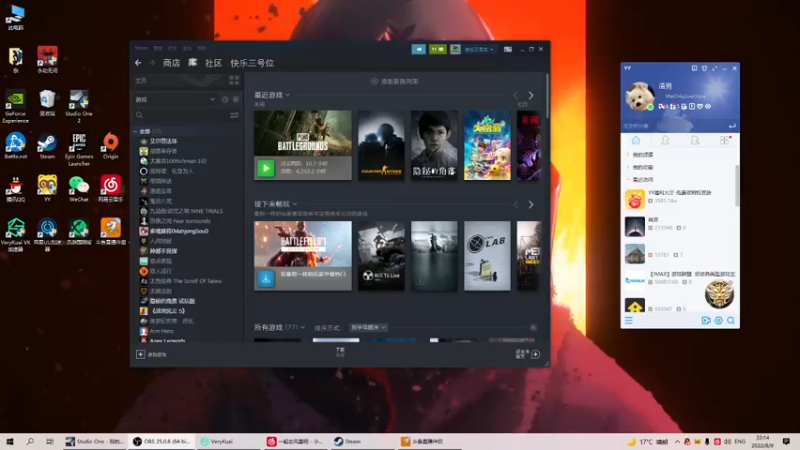Image resolution: width=800 pixels, height=450 pixels.
Task: Open YY home tab icon
Action: (636, 140)
